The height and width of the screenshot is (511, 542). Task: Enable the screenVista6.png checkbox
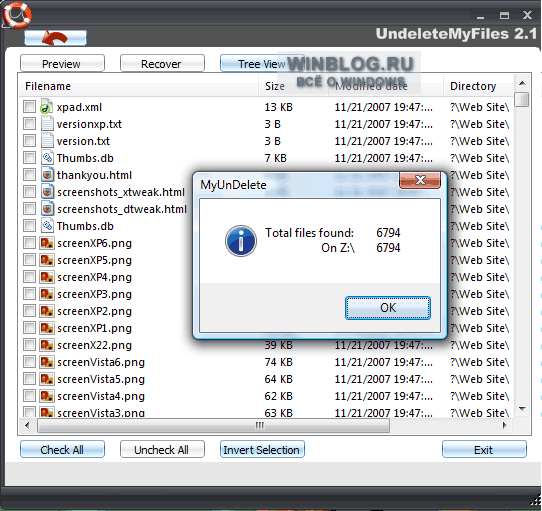pos(29,362)
